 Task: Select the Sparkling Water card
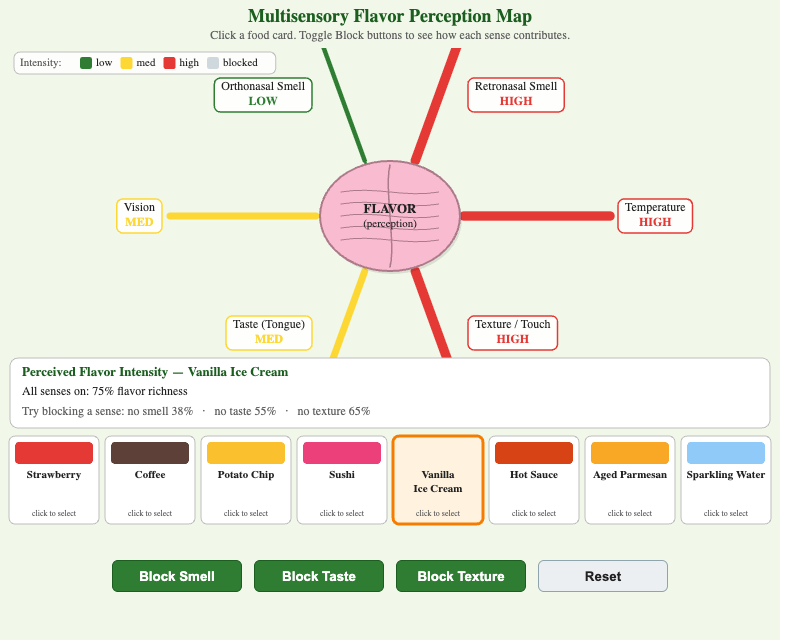[x=726, y=480]
